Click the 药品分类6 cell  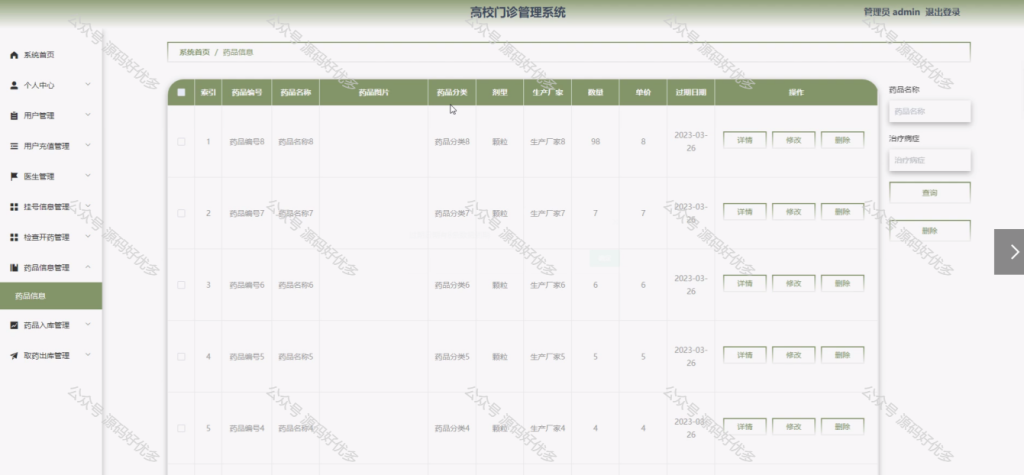coord(452,285)
